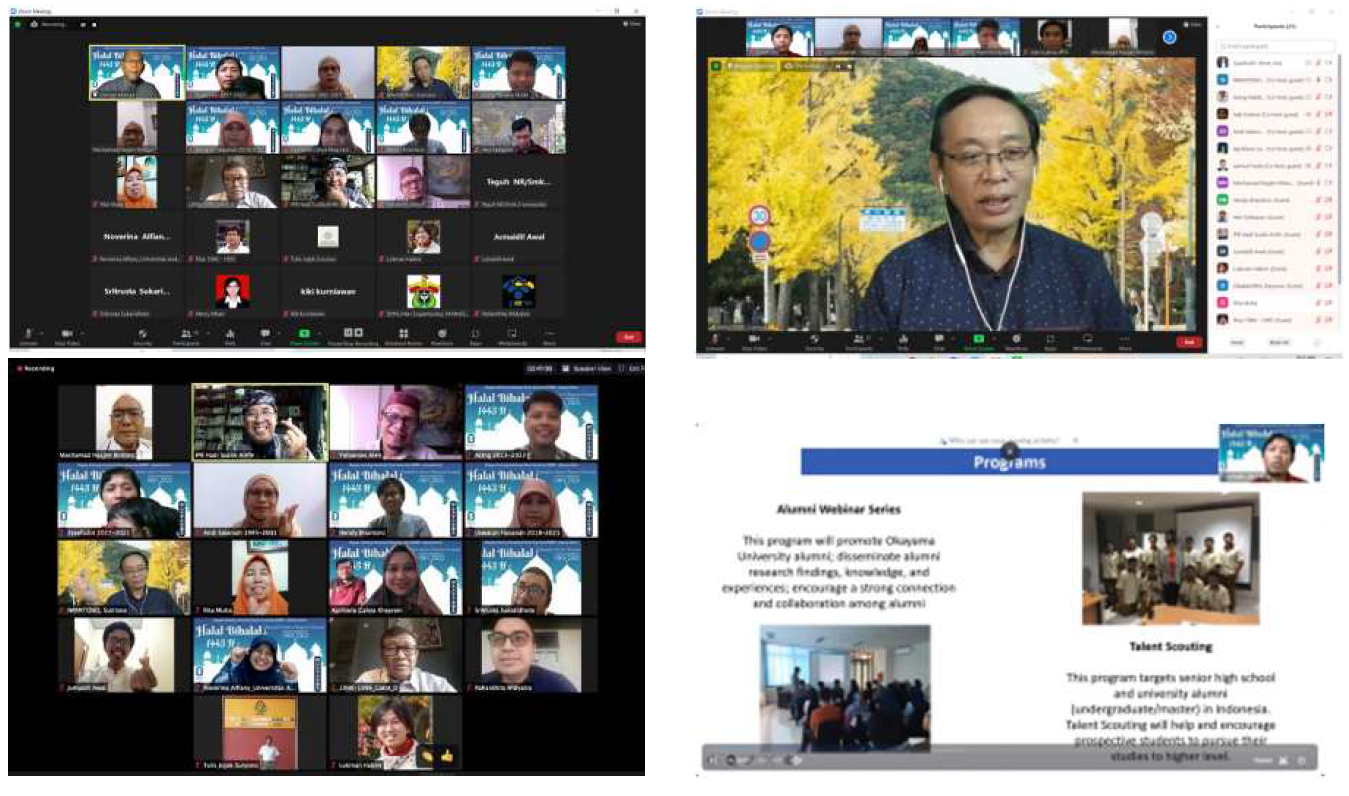Screen dimensions: 1349x796
Task: Expand audio options arrow beside Unmute, top-left window
Action: [40, 331]
